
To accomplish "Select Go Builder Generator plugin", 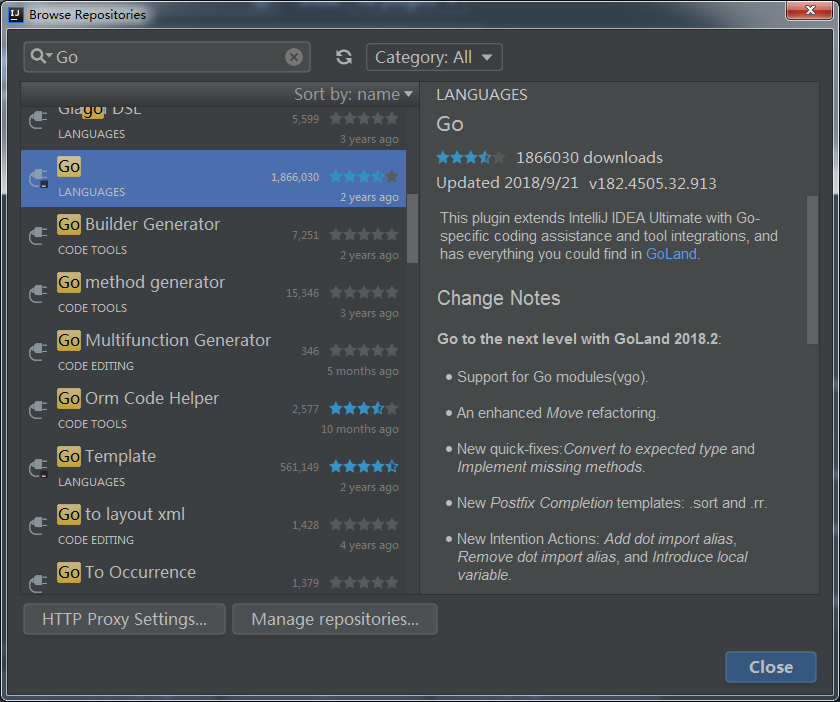I will tap(213, 236).
